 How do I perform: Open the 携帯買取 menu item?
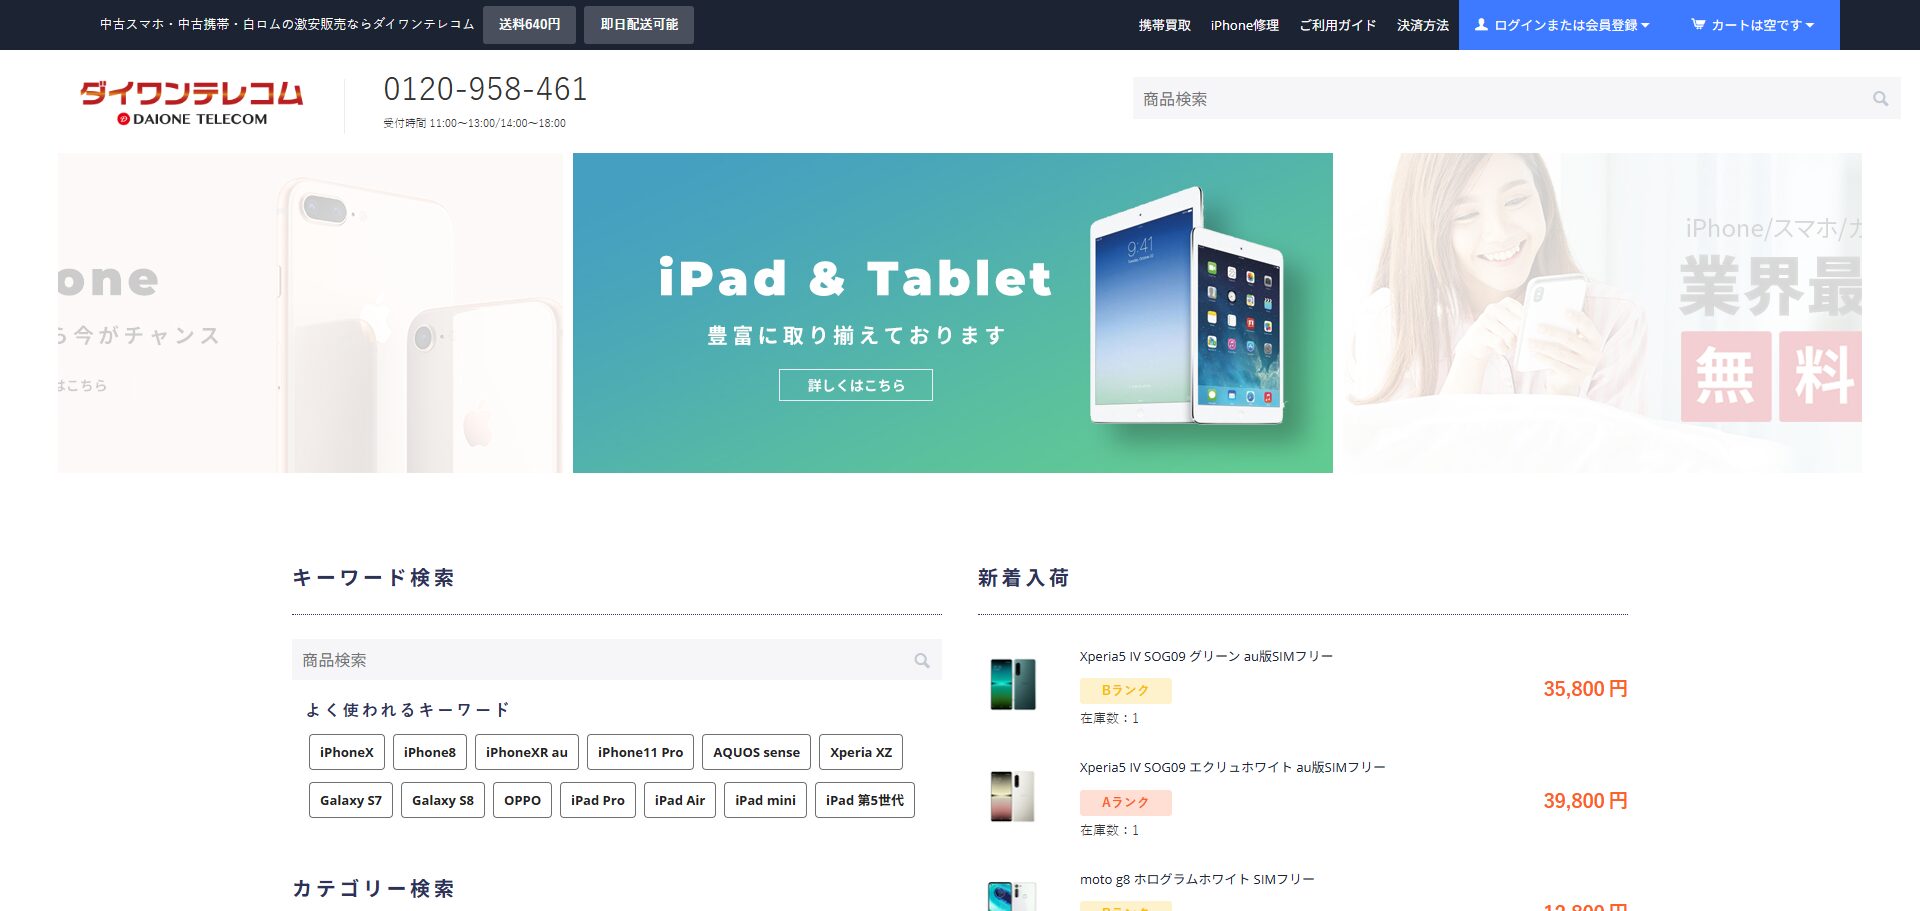point(1164,25)
